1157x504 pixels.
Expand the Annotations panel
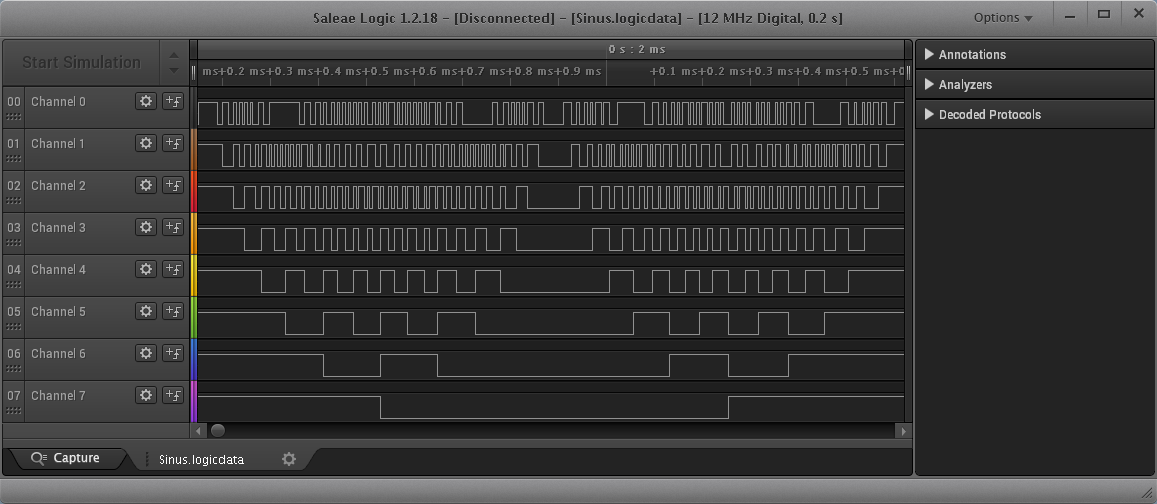[1034, 55]
